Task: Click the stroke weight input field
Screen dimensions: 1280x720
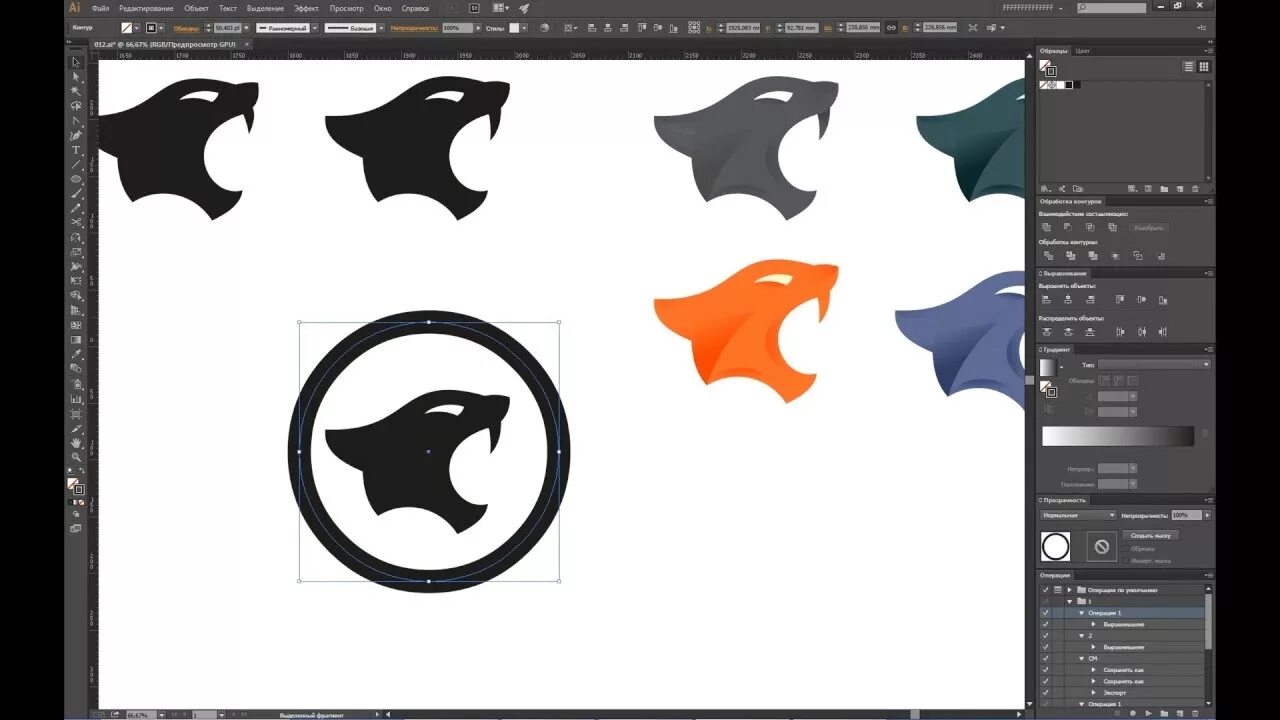Action: [227, 28]
